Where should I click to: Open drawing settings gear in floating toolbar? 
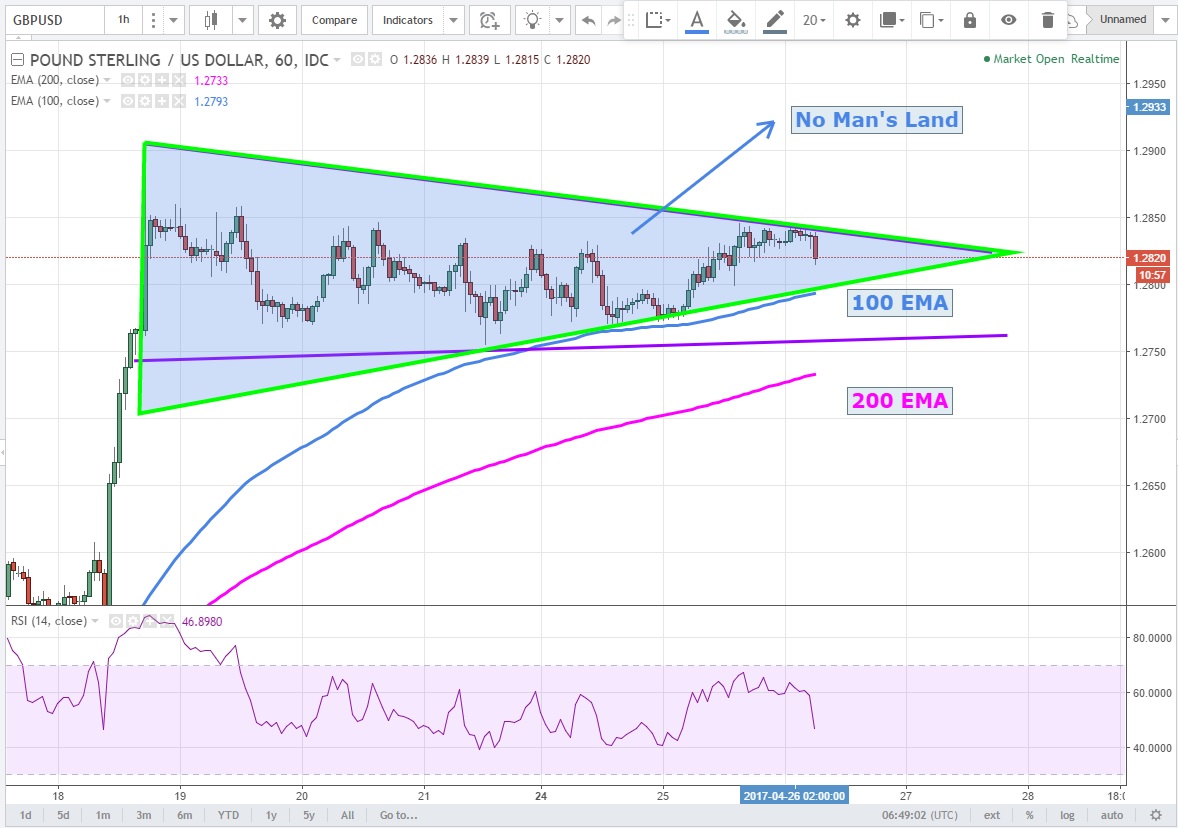coord(852,20)
